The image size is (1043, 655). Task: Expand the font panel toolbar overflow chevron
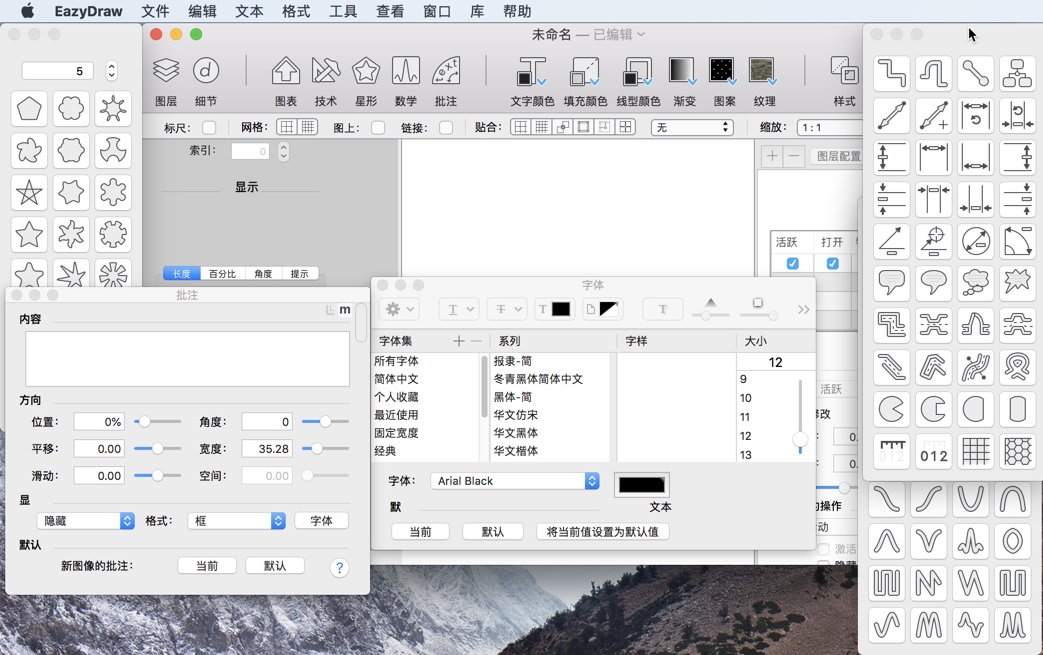804,309
